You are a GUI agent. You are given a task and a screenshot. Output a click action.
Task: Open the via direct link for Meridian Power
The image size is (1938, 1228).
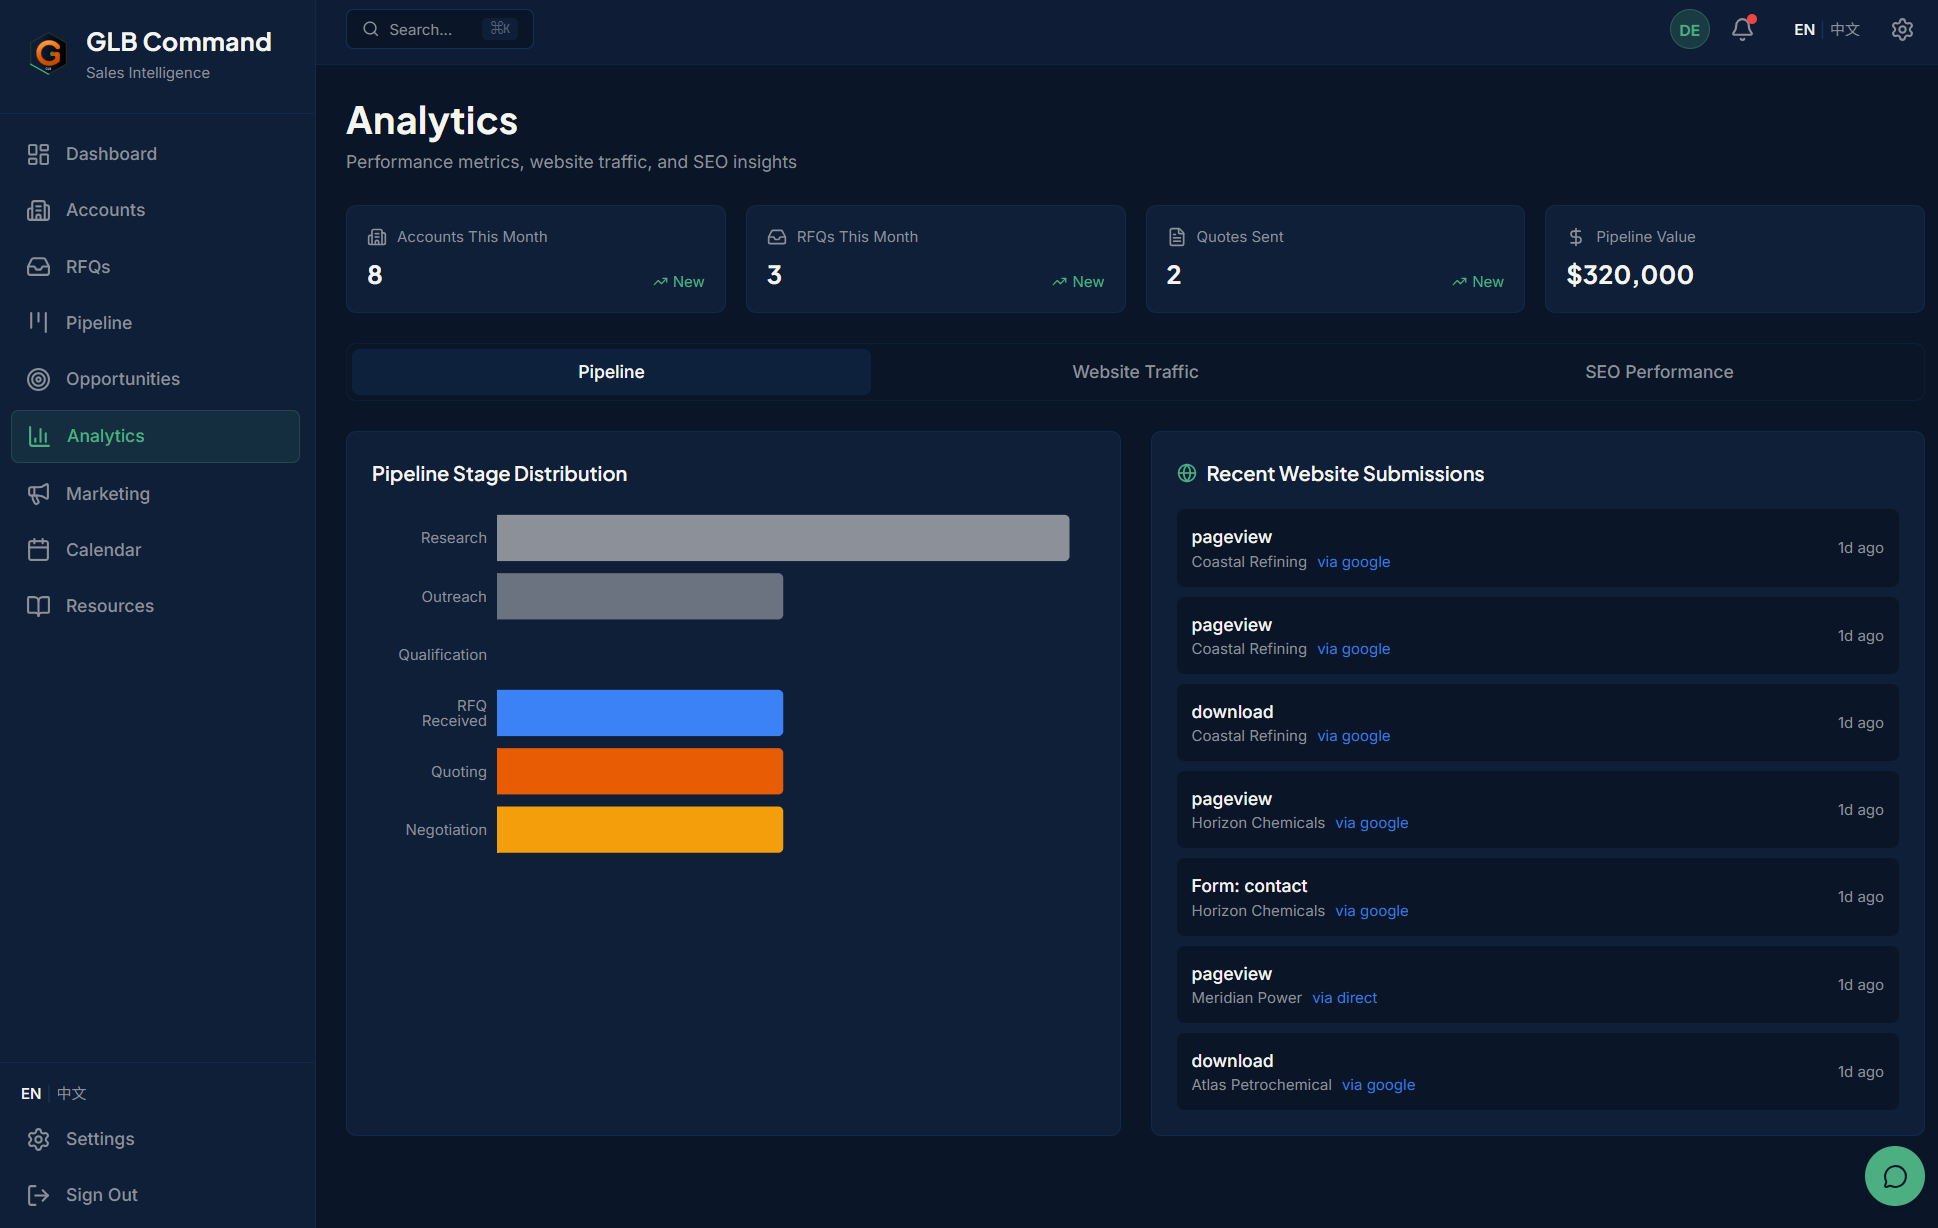(x=1343, y=997)
